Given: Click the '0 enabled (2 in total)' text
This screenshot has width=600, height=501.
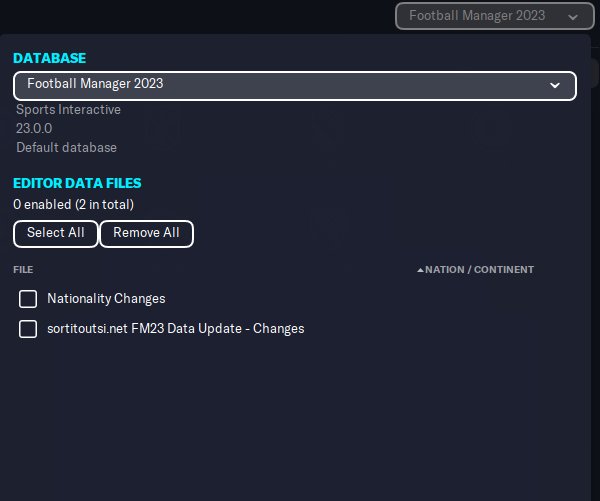Looking at the screenshot, I should click(73, 204).
